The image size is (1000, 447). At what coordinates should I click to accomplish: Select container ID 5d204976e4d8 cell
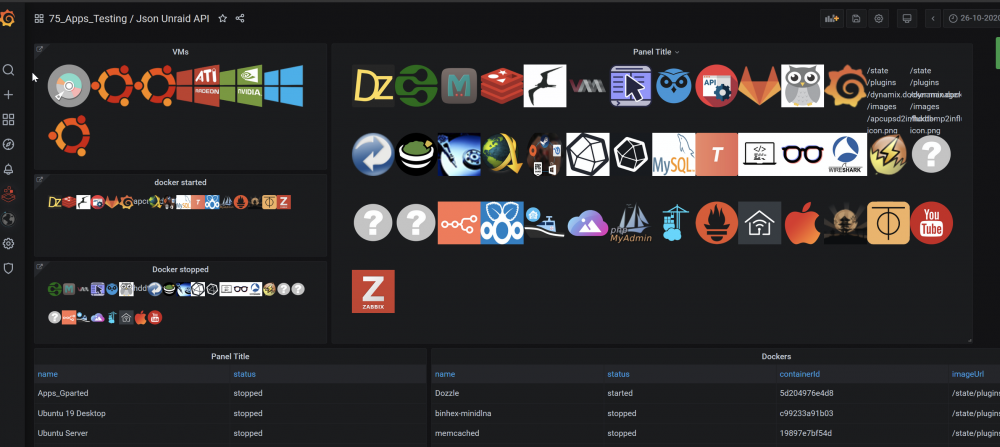click(x=862, y=393)
